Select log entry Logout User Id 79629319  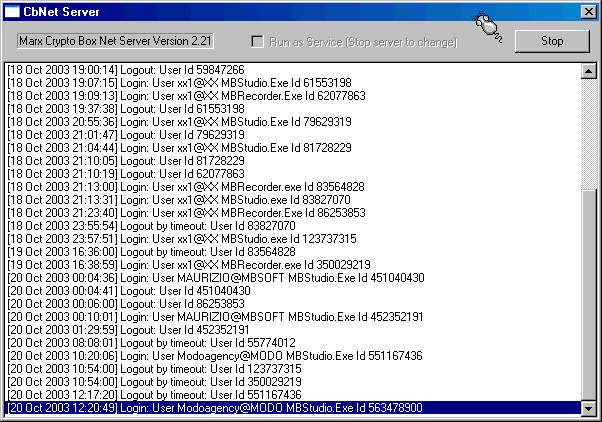coord(294,135)
